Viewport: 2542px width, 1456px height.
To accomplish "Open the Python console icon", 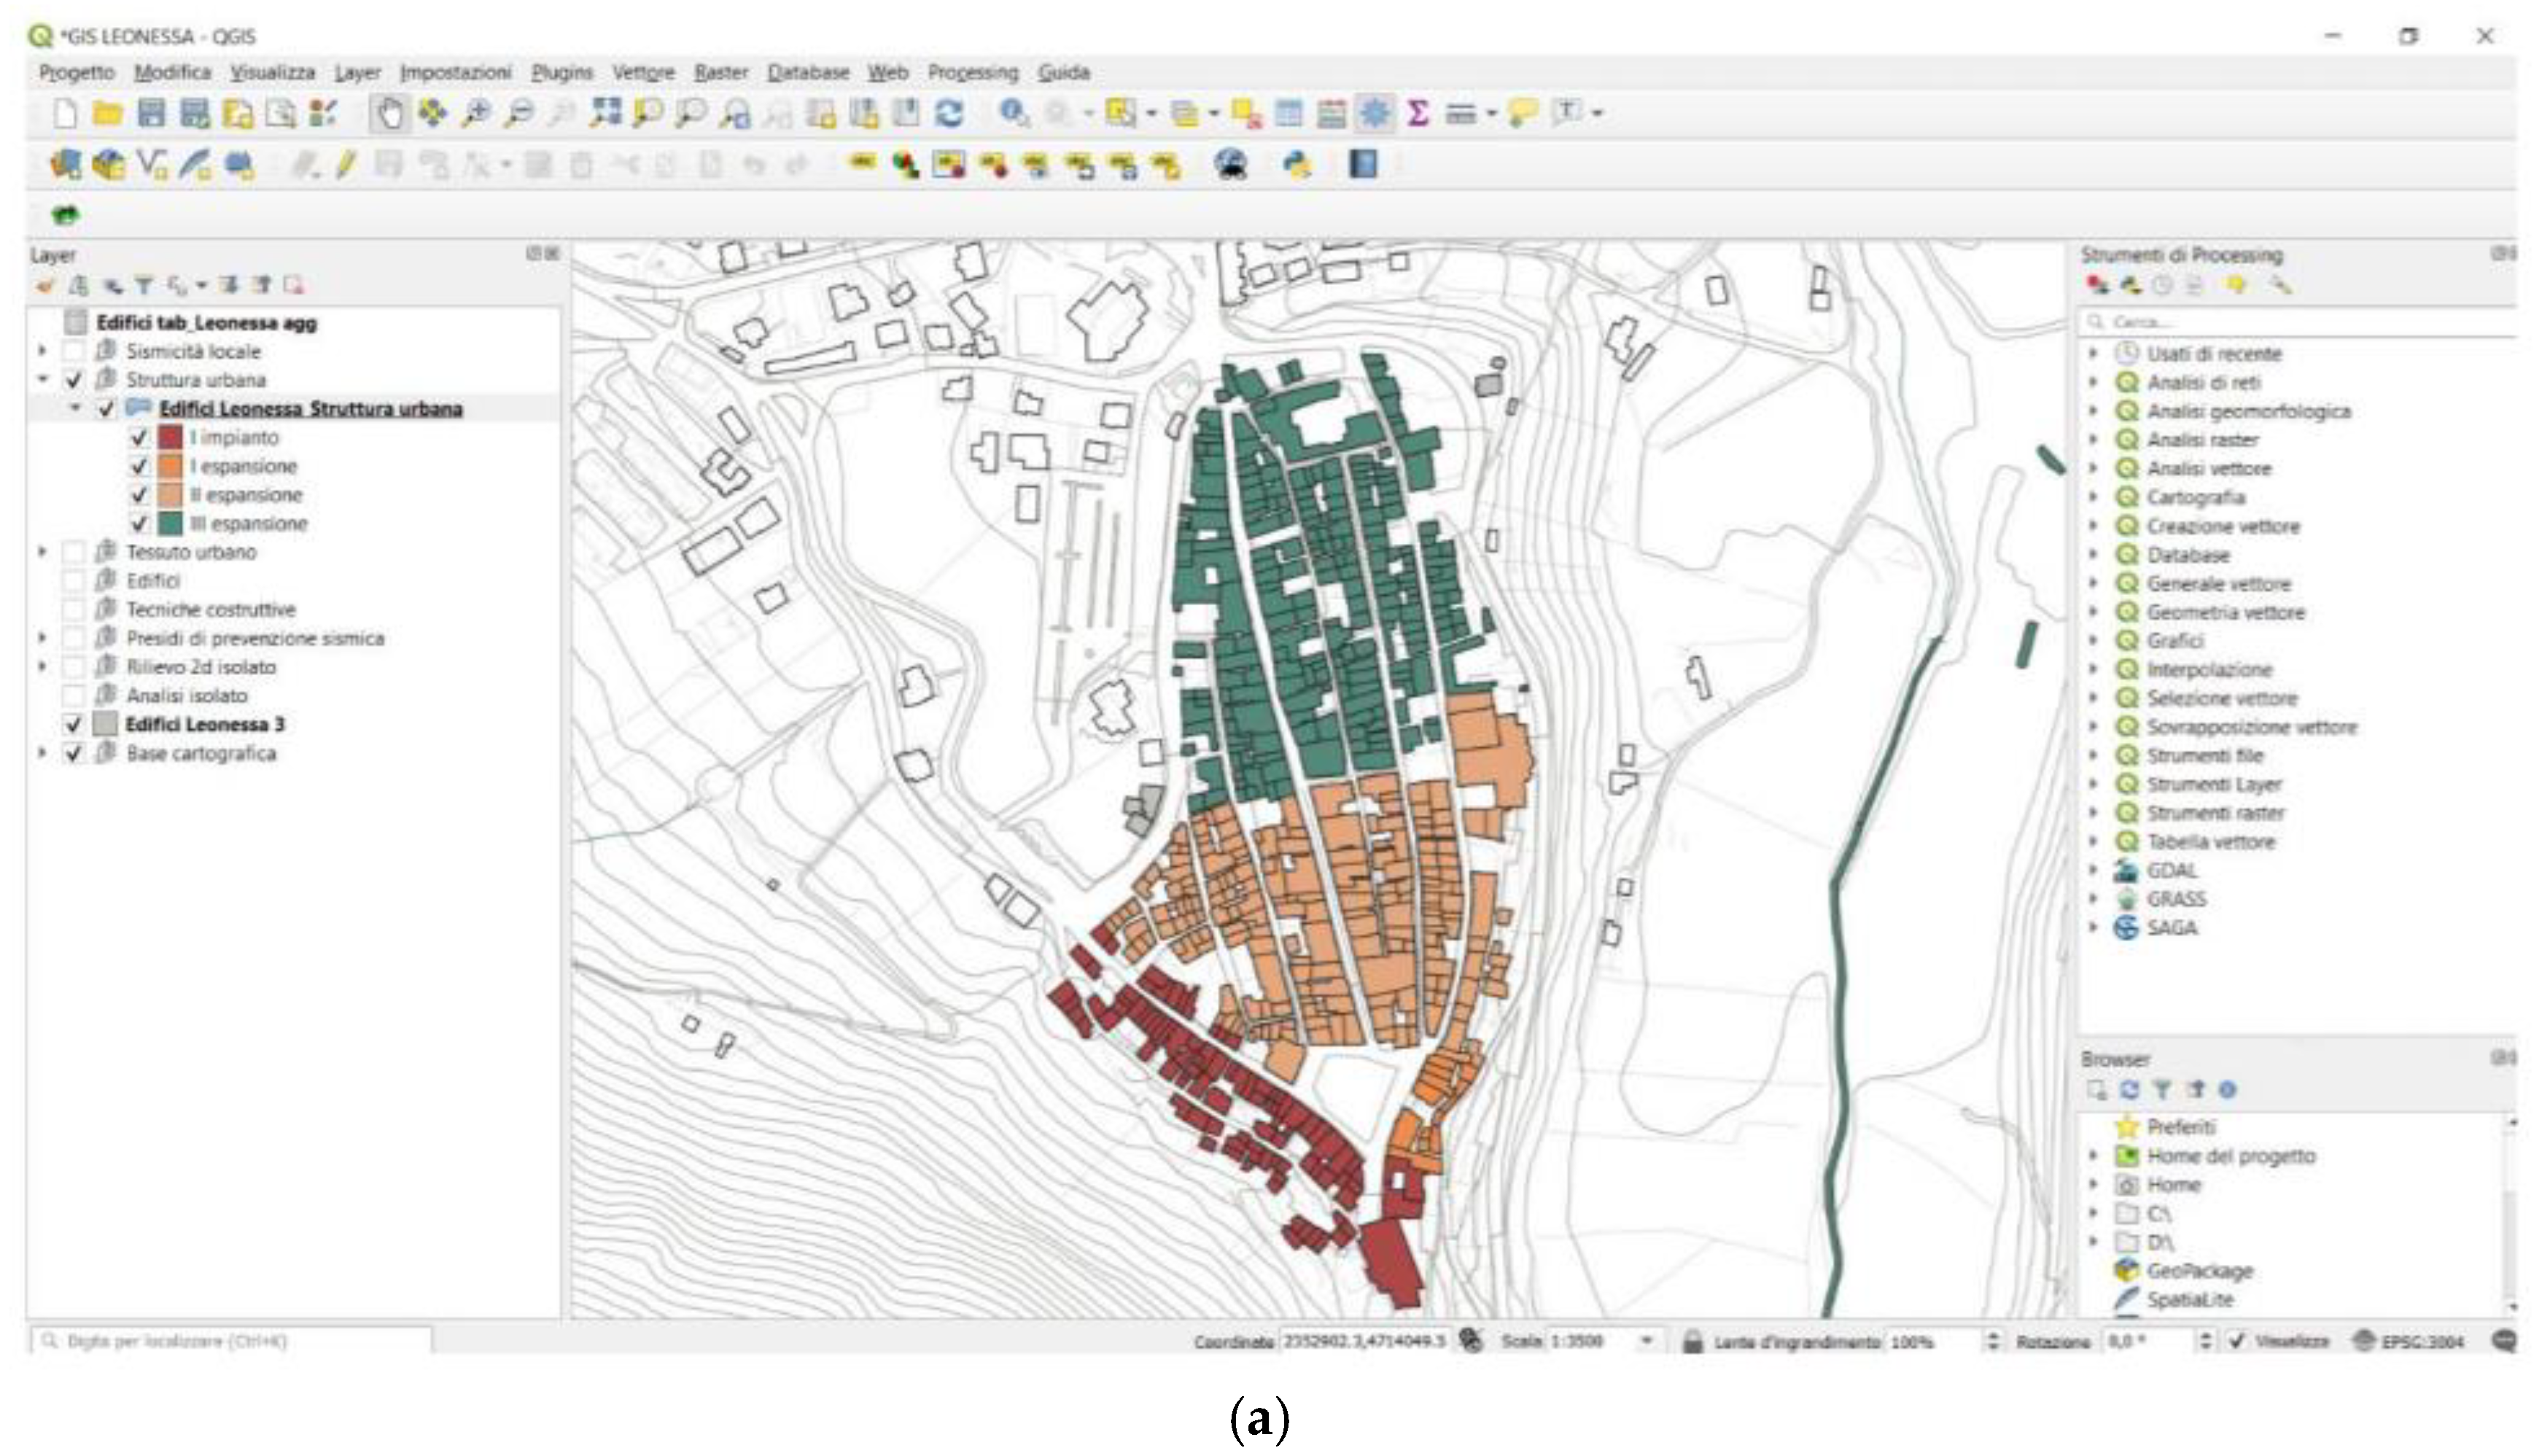I will 1297,165.
